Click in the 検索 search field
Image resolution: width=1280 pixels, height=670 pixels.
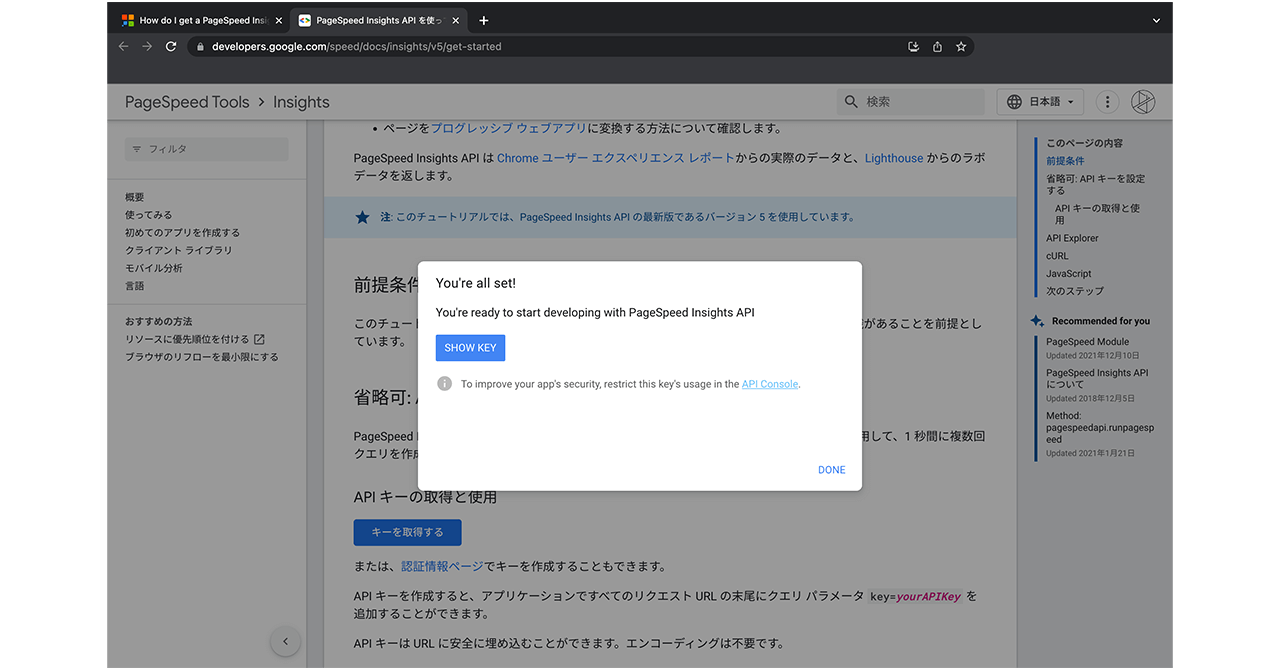click(x=920, y=102)
